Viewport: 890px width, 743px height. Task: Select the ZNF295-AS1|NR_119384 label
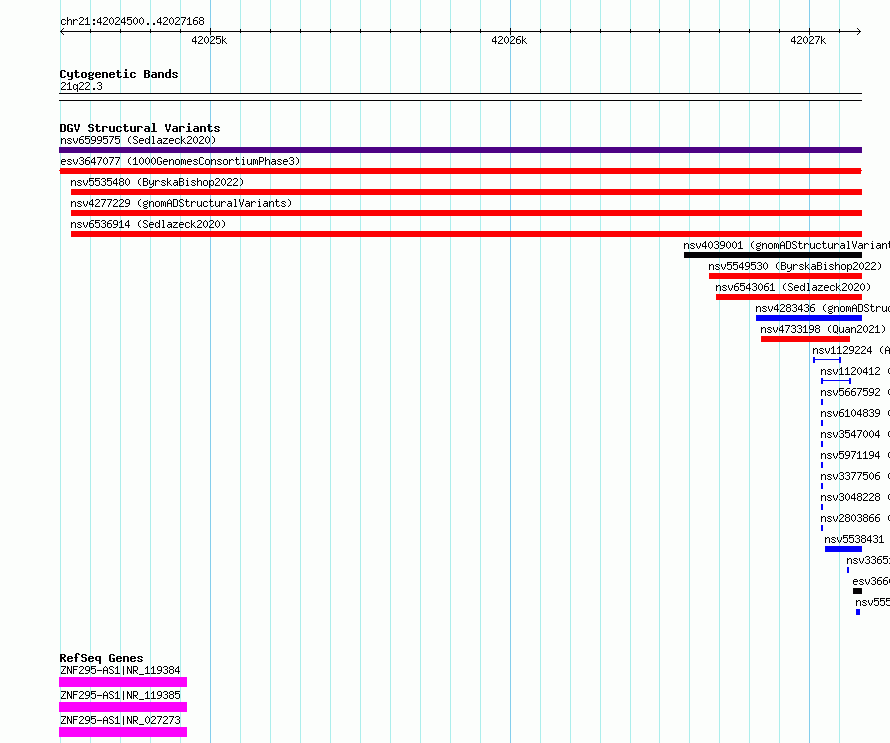click(120, 670)
